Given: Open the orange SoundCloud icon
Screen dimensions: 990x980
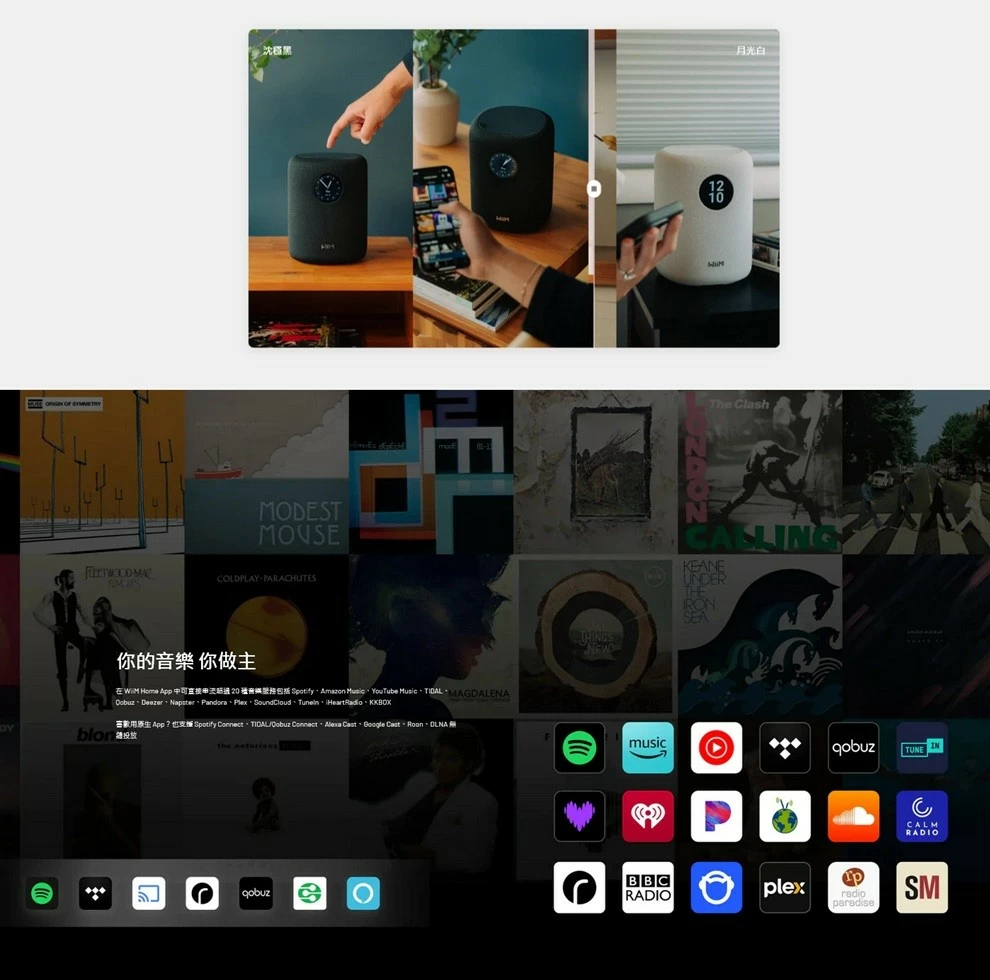Looking at the screenshot, I should 854,816.
